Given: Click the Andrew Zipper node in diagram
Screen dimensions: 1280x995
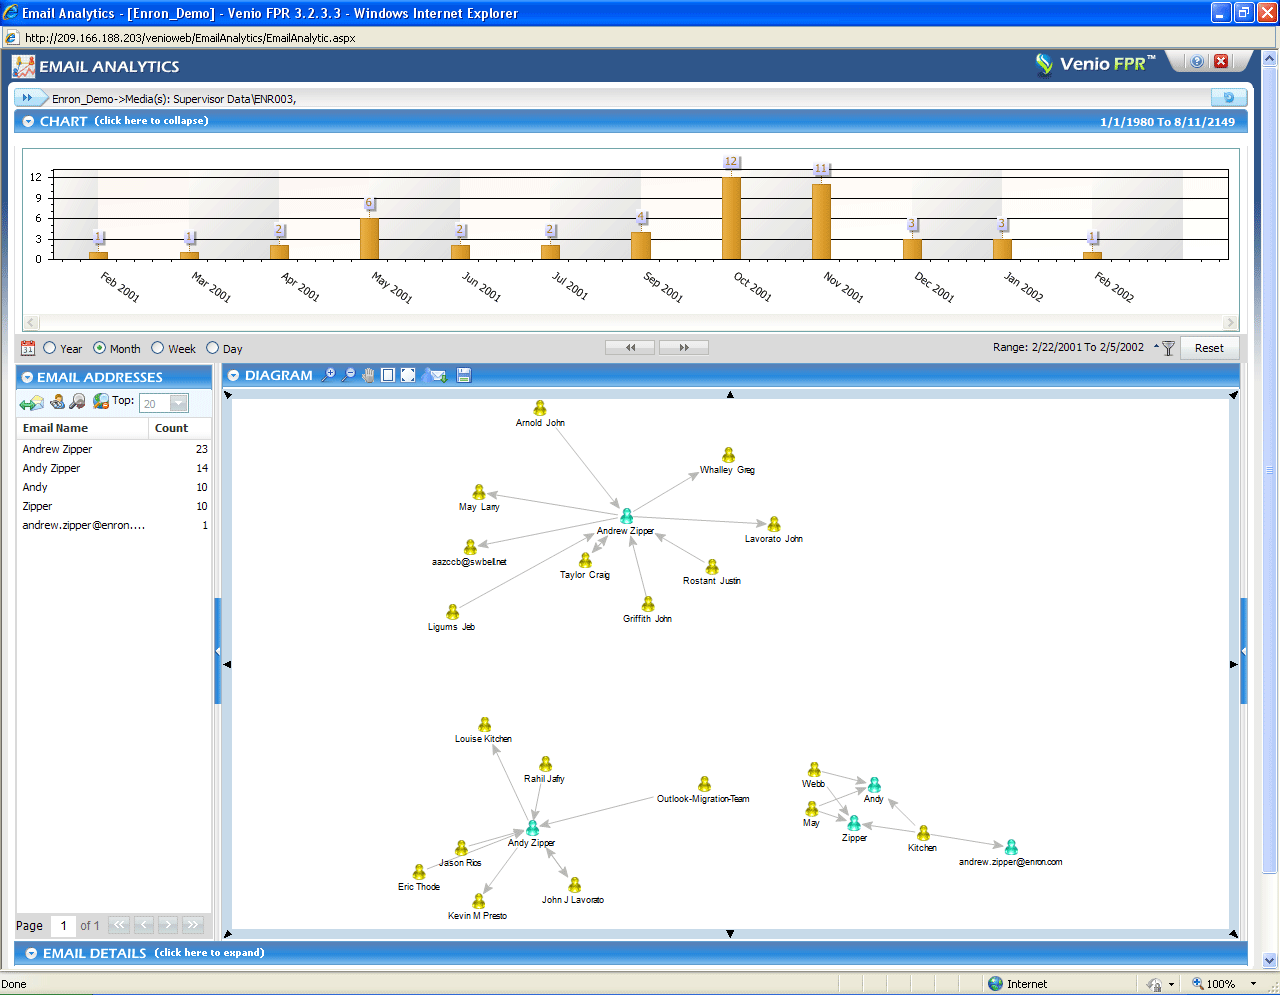Looking at the screenshot, I should pos(626,516).
